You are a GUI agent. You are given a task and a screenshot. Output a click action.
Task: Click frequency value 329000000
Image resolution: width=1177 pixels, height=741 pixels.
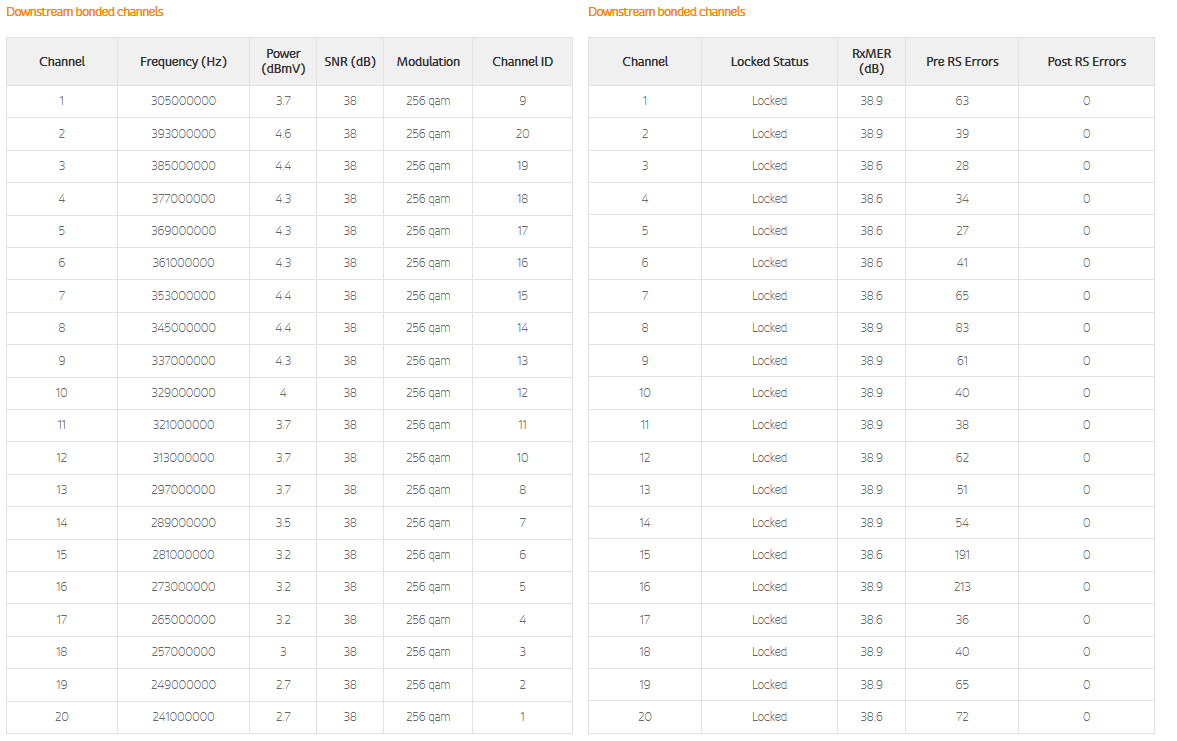click(183, 393)
